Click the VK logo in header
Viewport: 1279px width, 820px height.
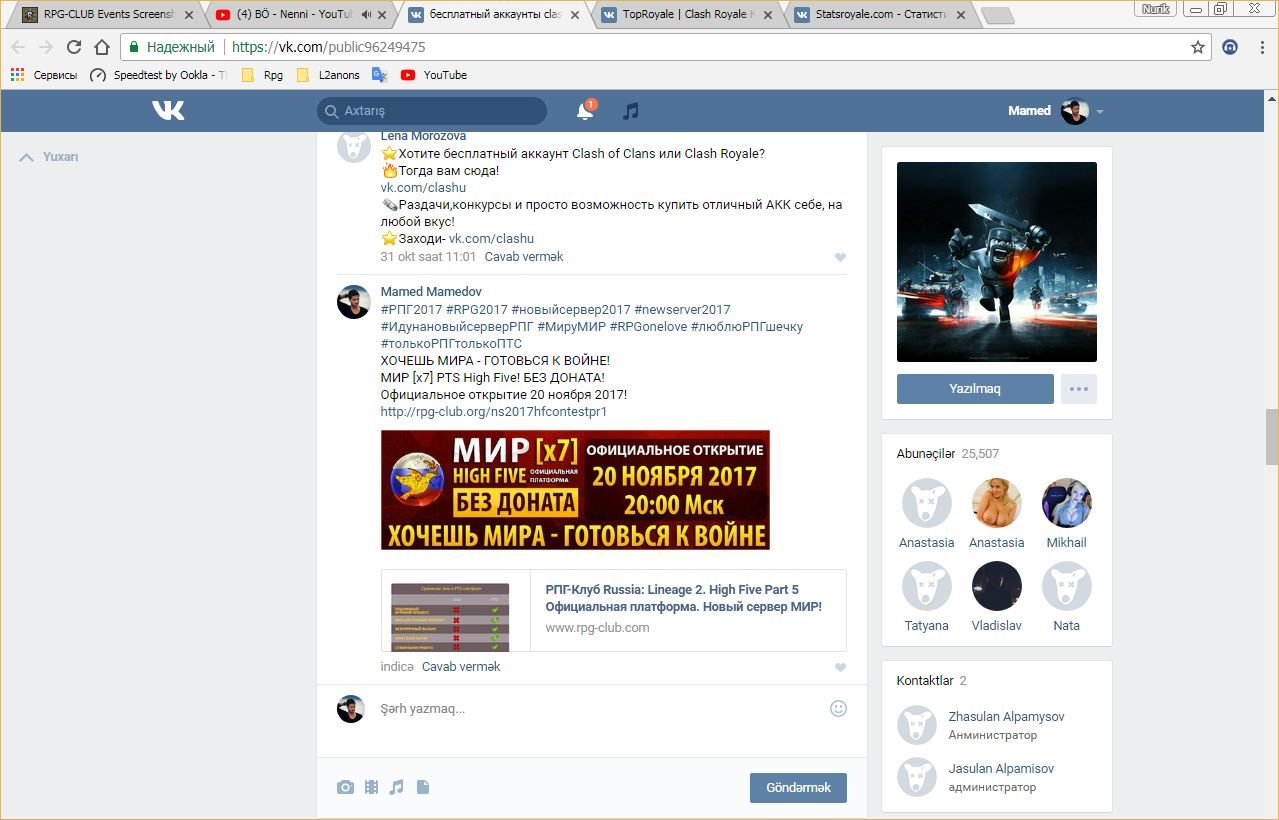pos(168,110)
